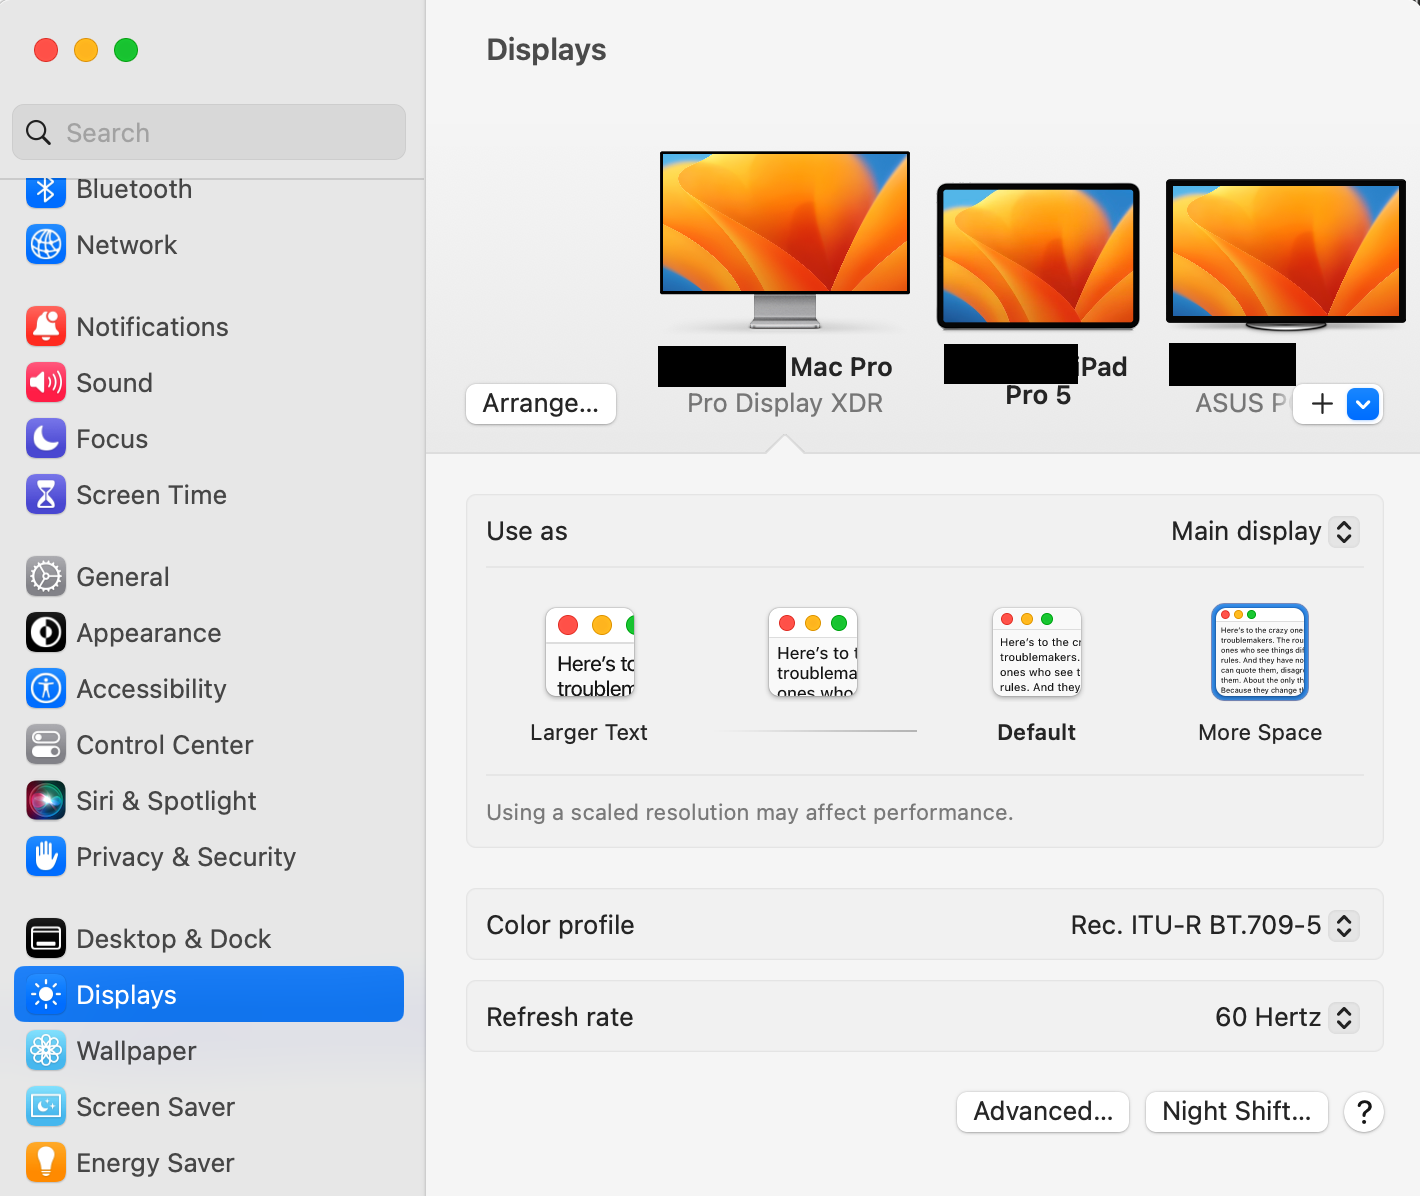This screenshot has height=1196, width=1420.
Task: Select the More Space resolution option
Action: [1260, 675]
